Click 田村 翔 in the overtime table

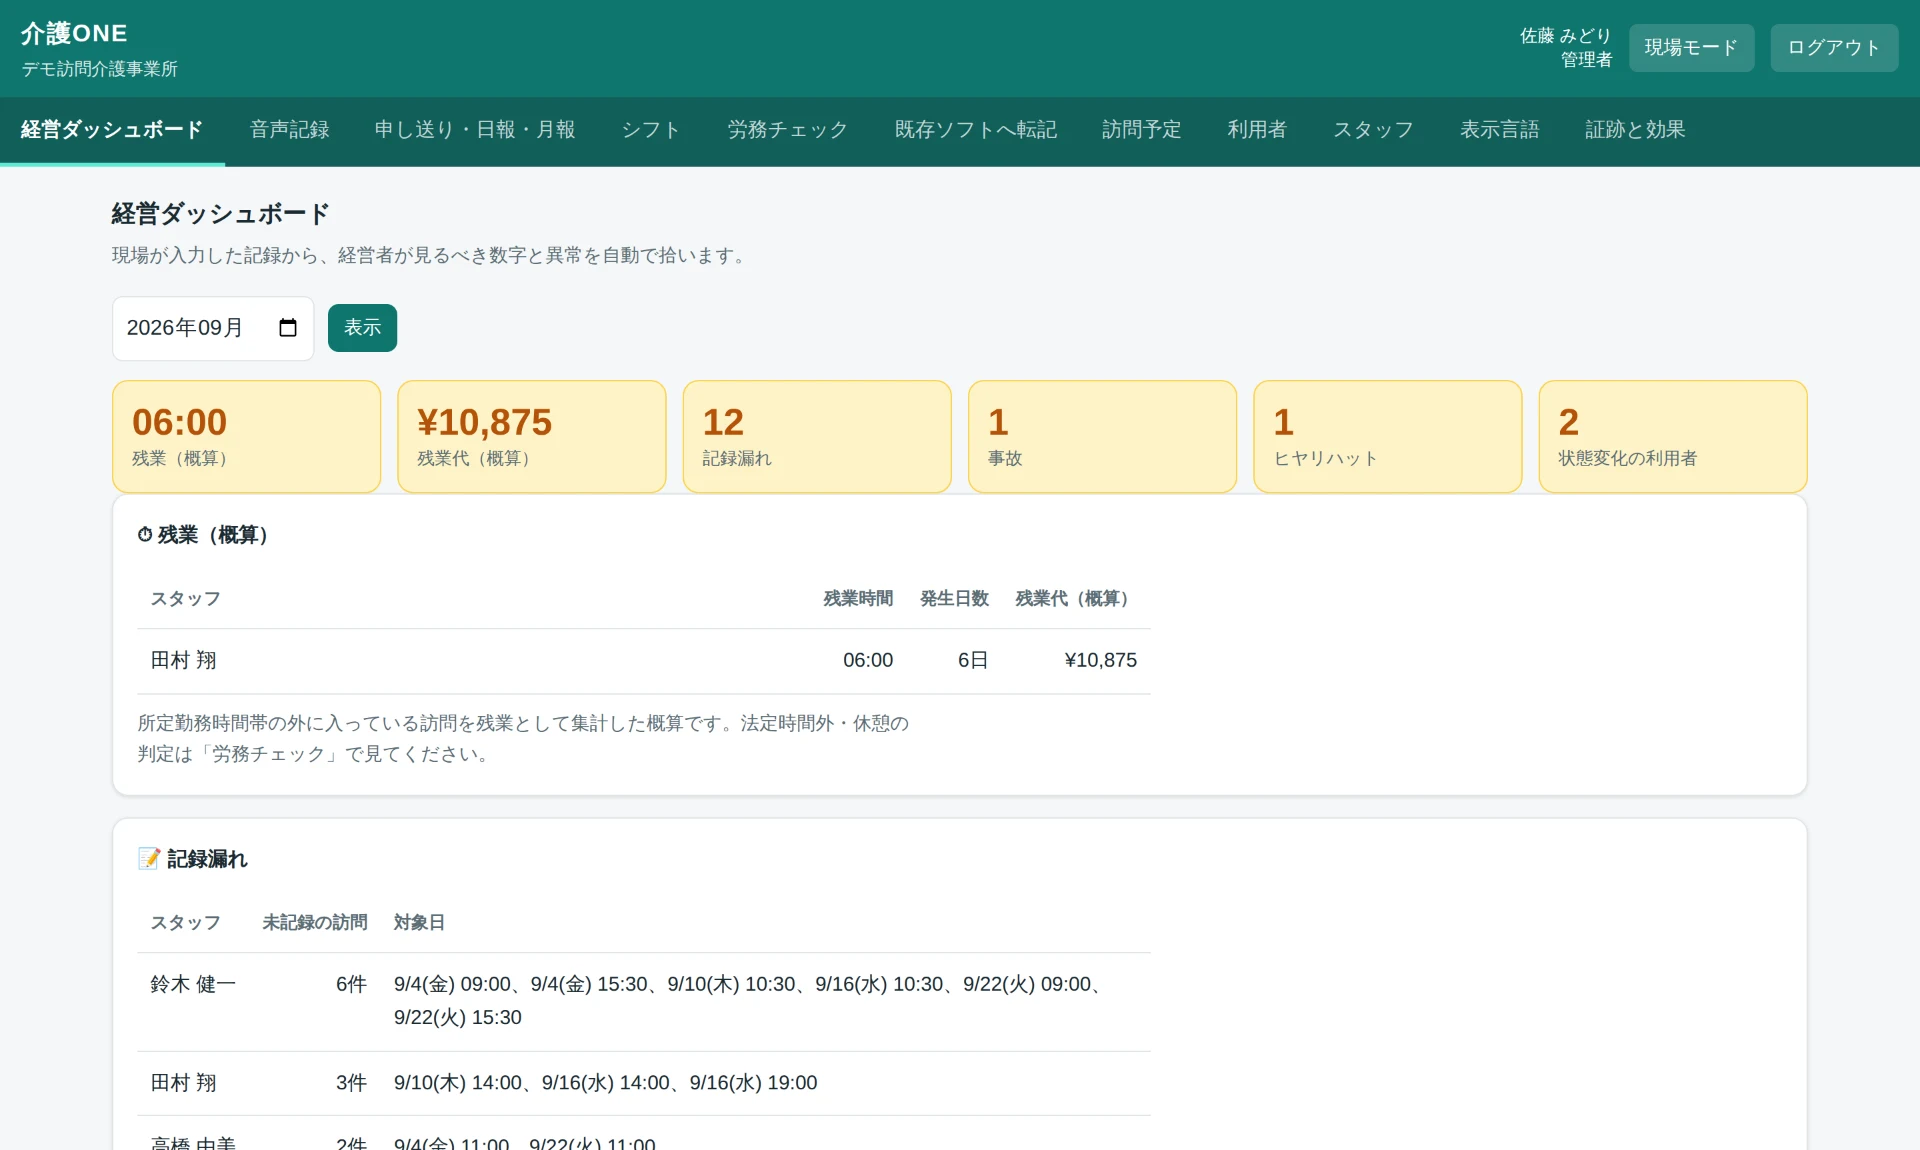pos(183,661)
